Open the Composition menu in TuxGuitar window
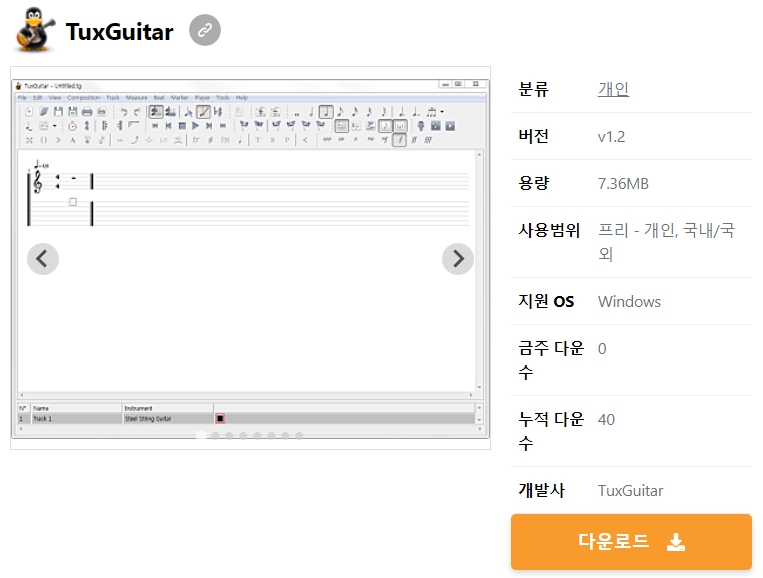 click(83, 98)
